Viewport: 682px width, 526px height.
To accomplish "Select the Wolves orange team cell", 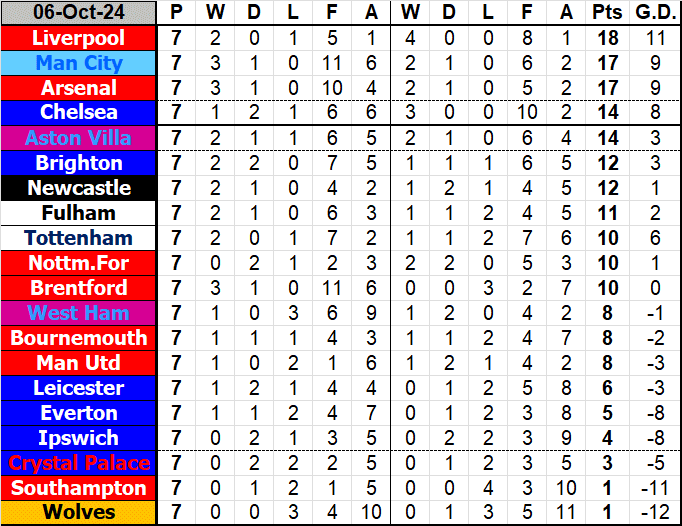I will click(79, 513).
